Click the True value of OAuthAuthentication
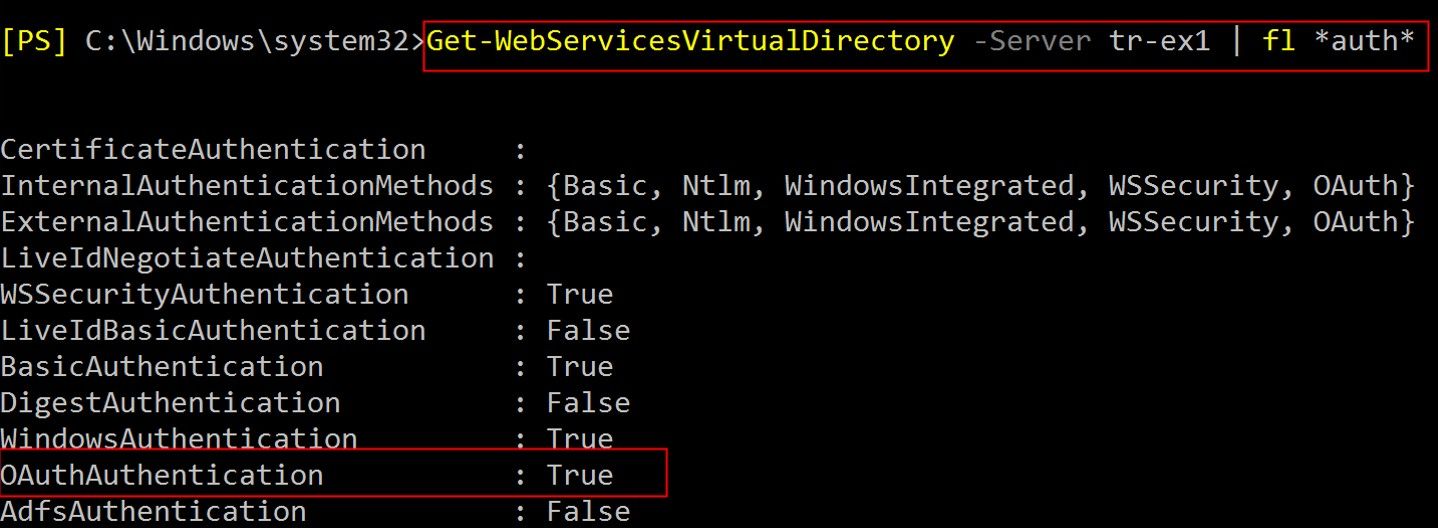Screen dimensions: 1438x528 579,474
